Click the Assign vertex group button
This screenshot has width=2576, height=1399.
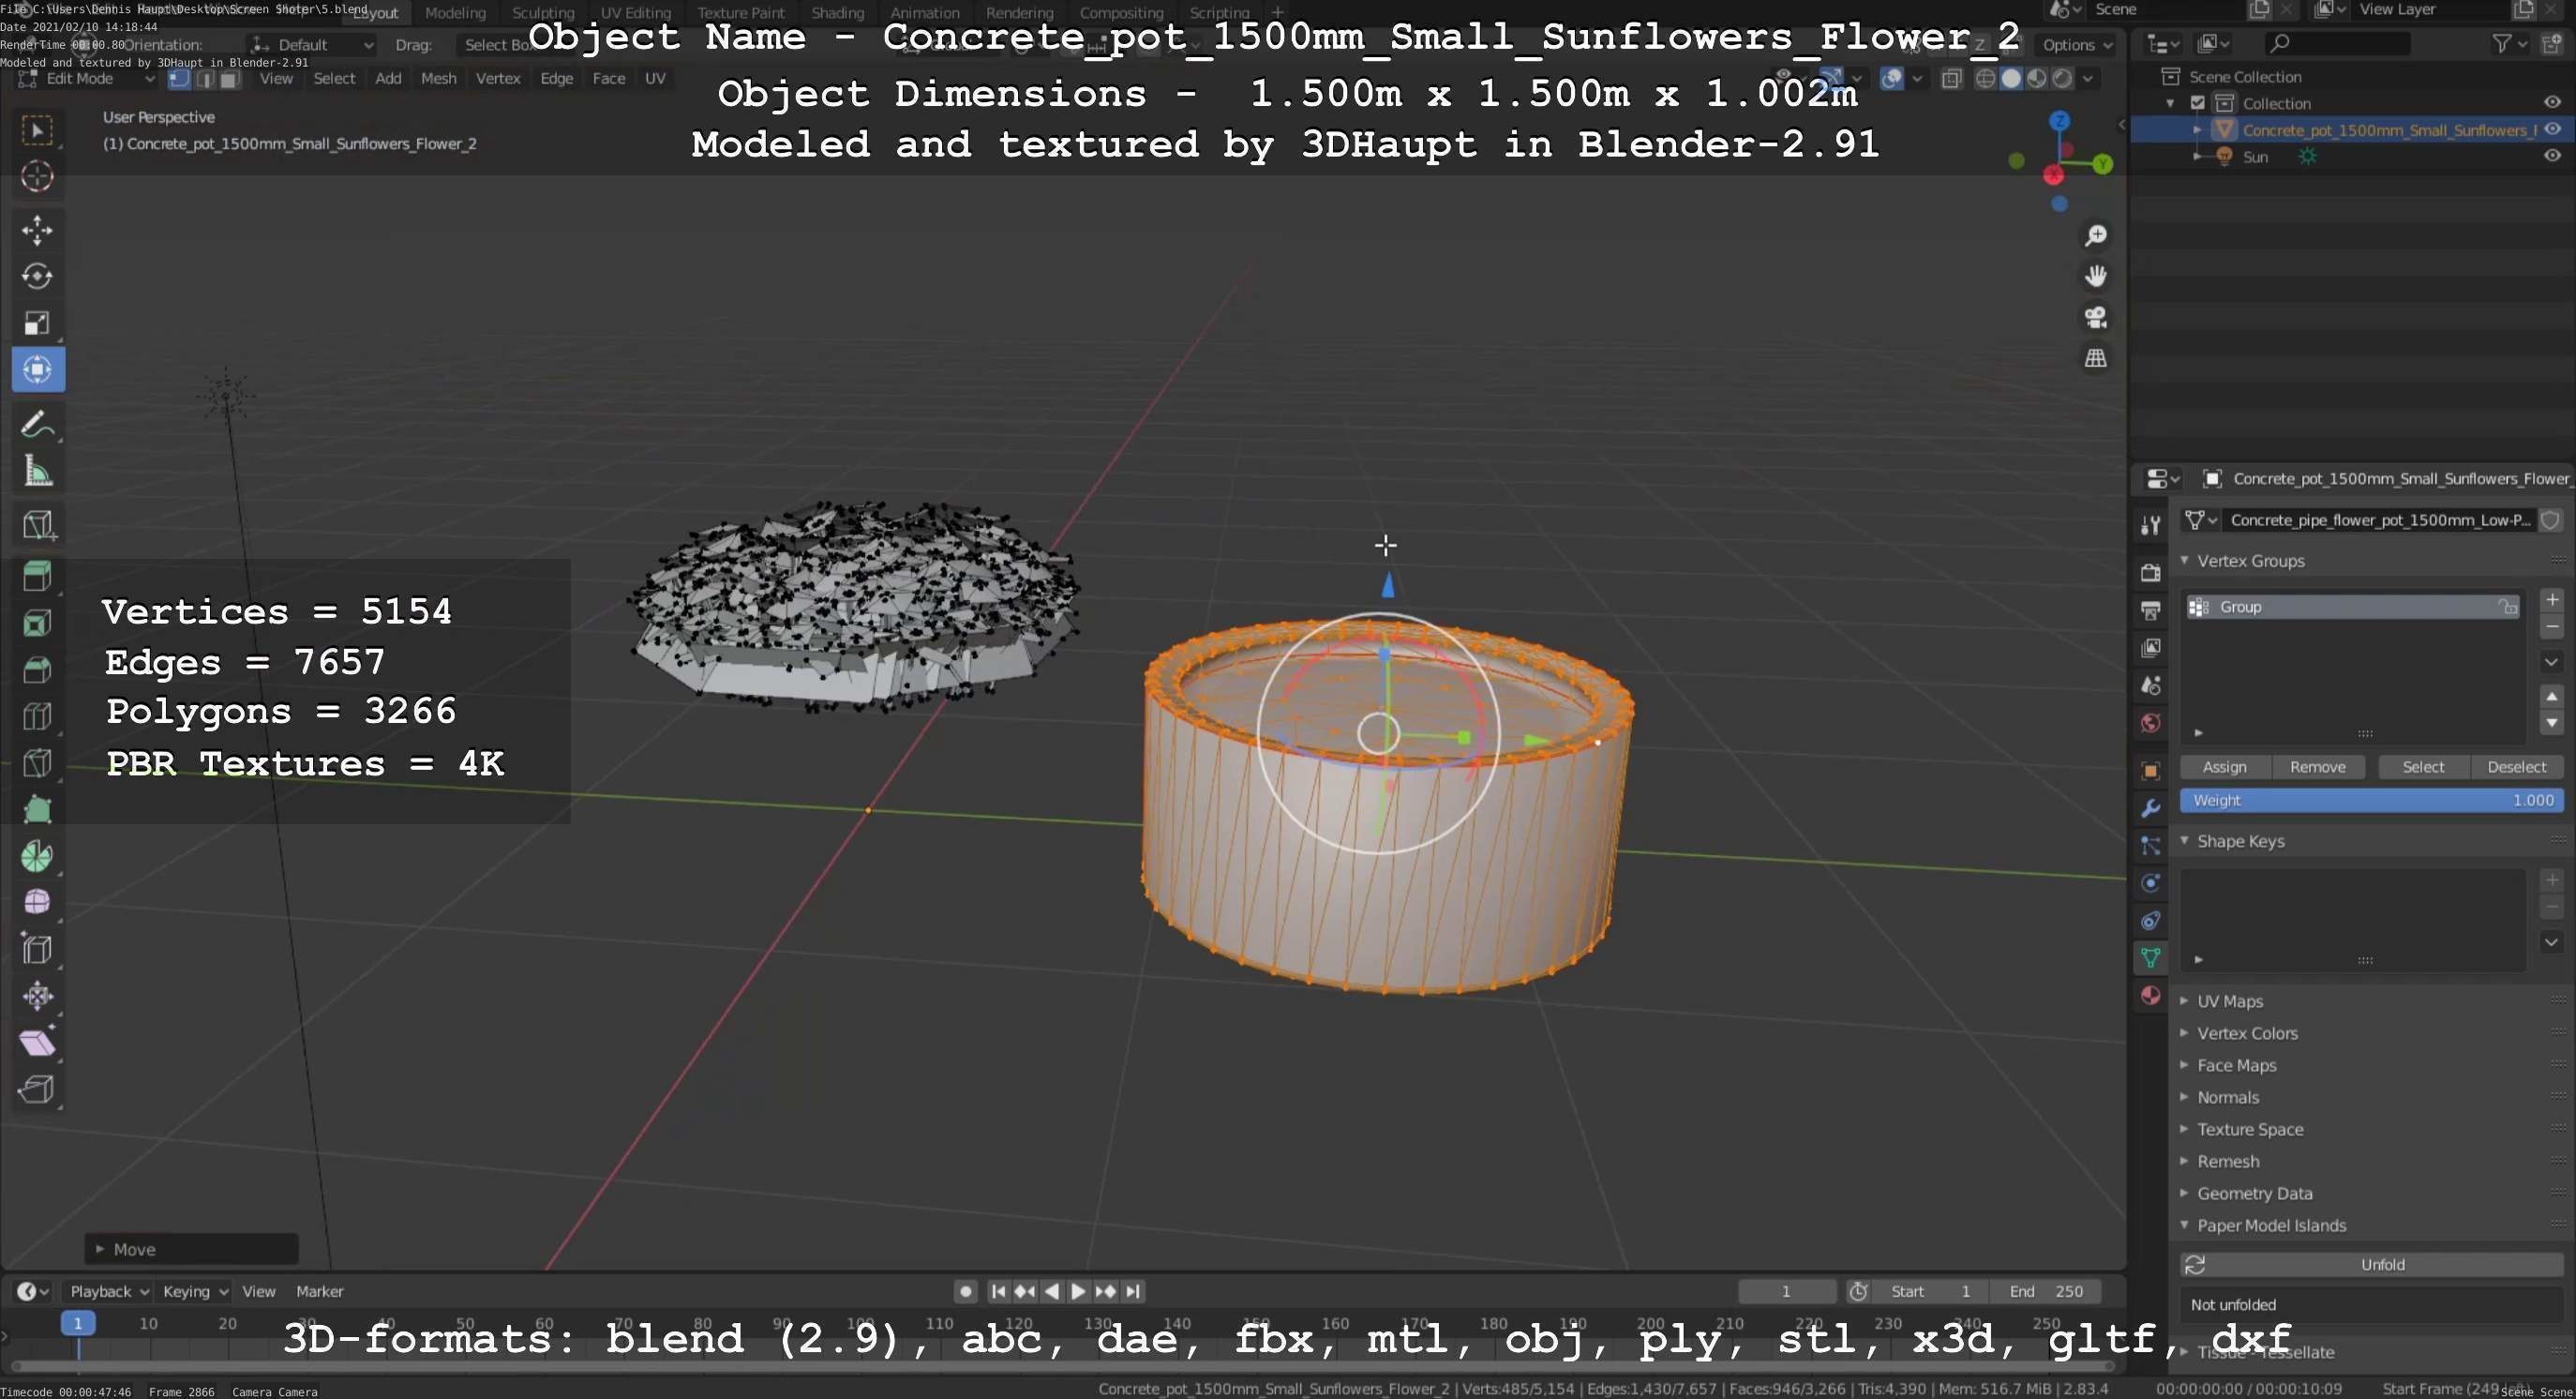pos(2225,767)
